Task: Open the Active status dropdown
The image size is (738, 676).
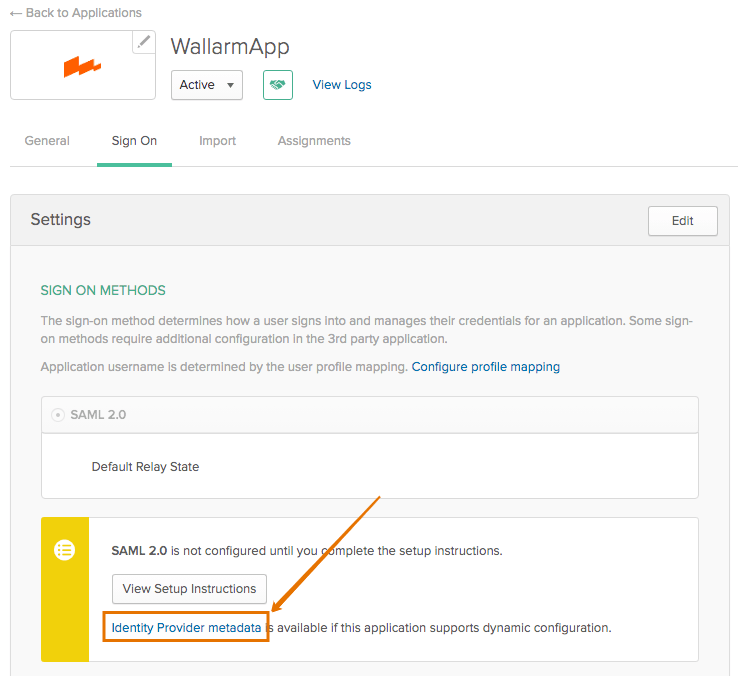Action: (207, 85)
